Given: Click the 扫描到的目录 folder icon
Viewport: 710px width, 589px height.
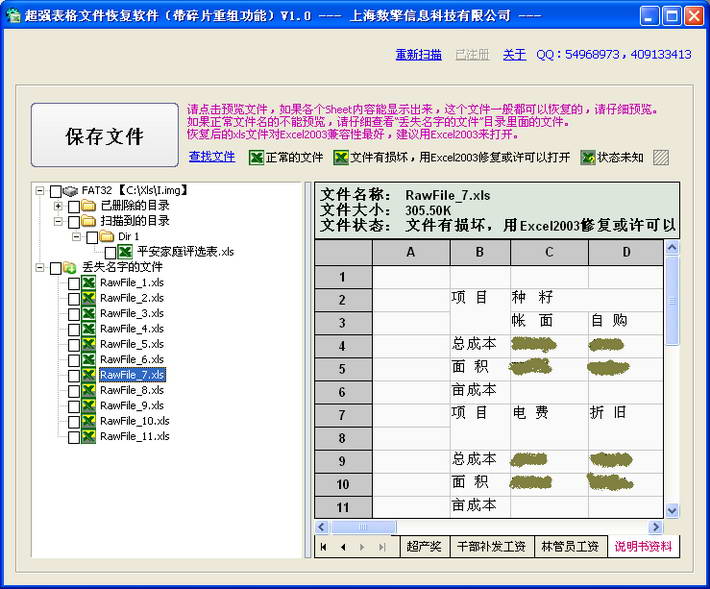Looking at the screenshot, I should [88, 221].
